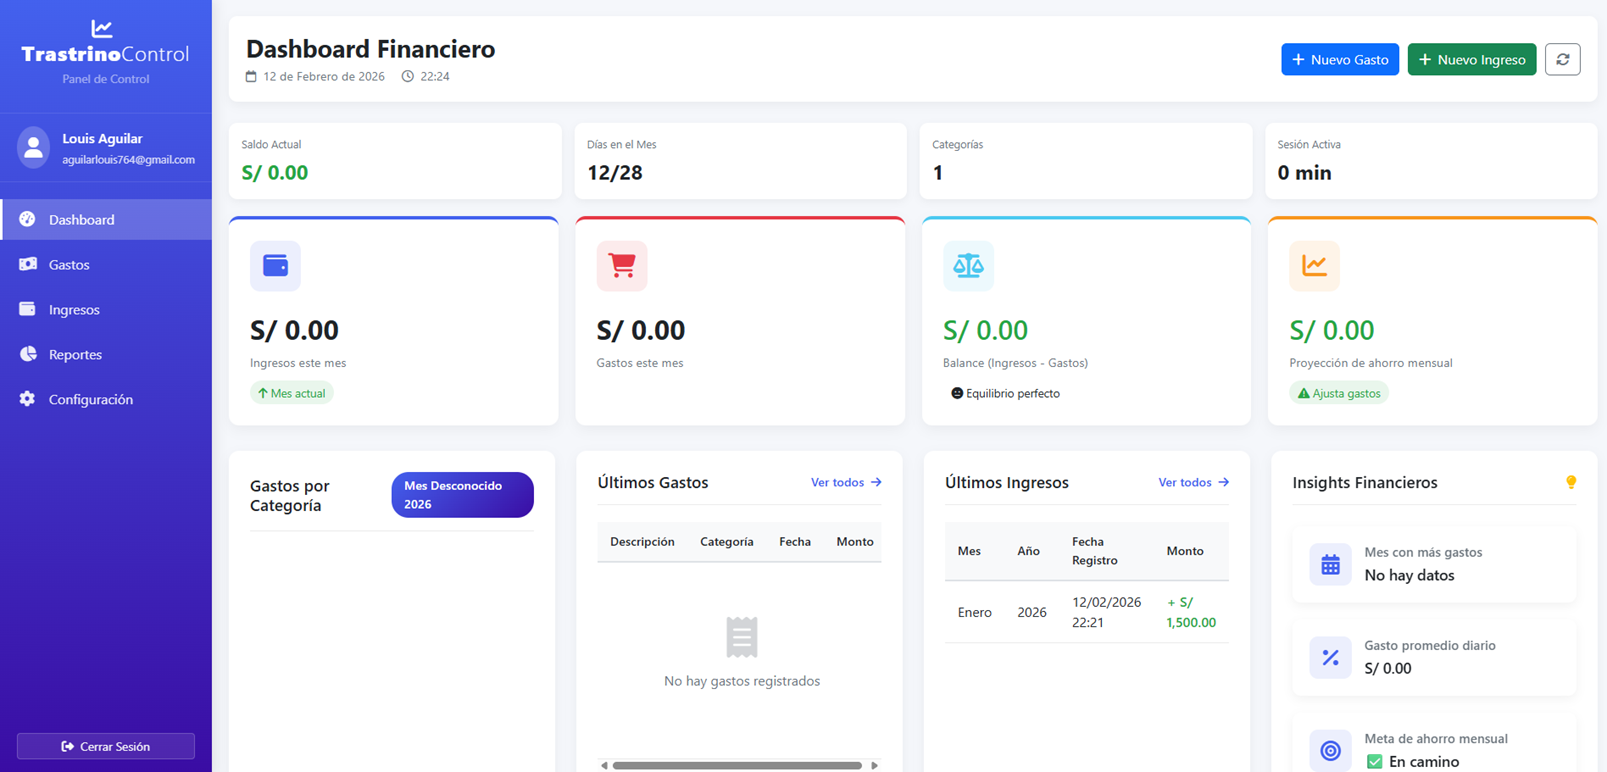Click the Nuevo Ingreso button
This screenshot has height=772, width=1607.
[x=1472, y=60]
